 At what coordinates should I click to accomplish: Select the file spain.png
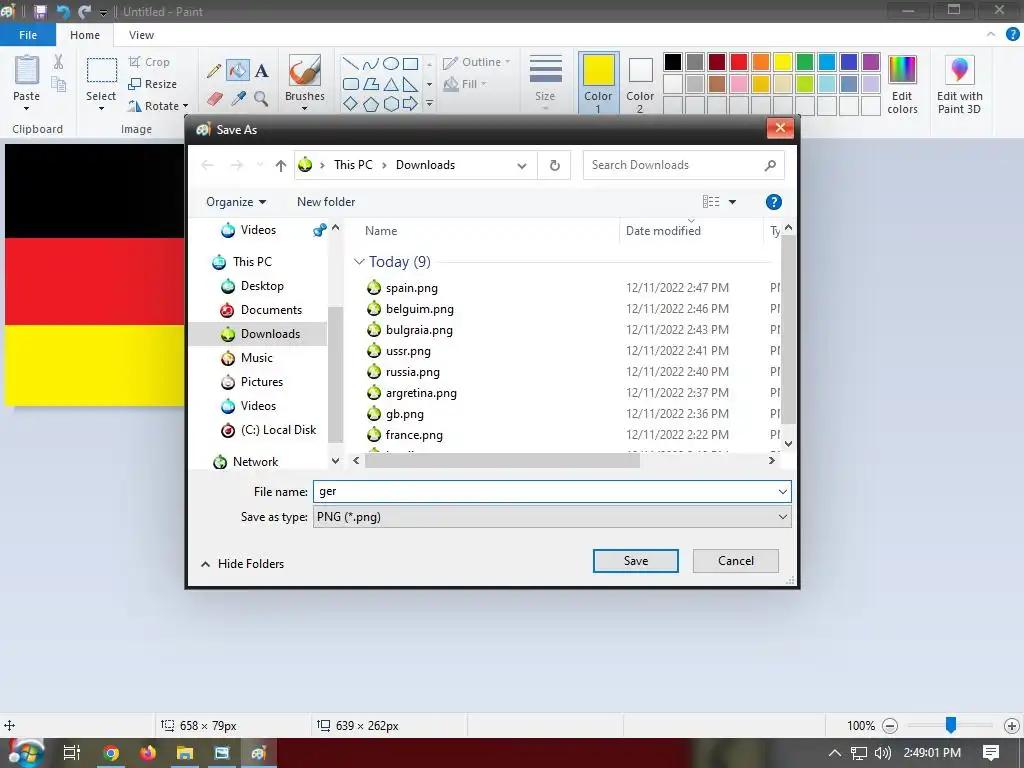(x=411, y=288)
